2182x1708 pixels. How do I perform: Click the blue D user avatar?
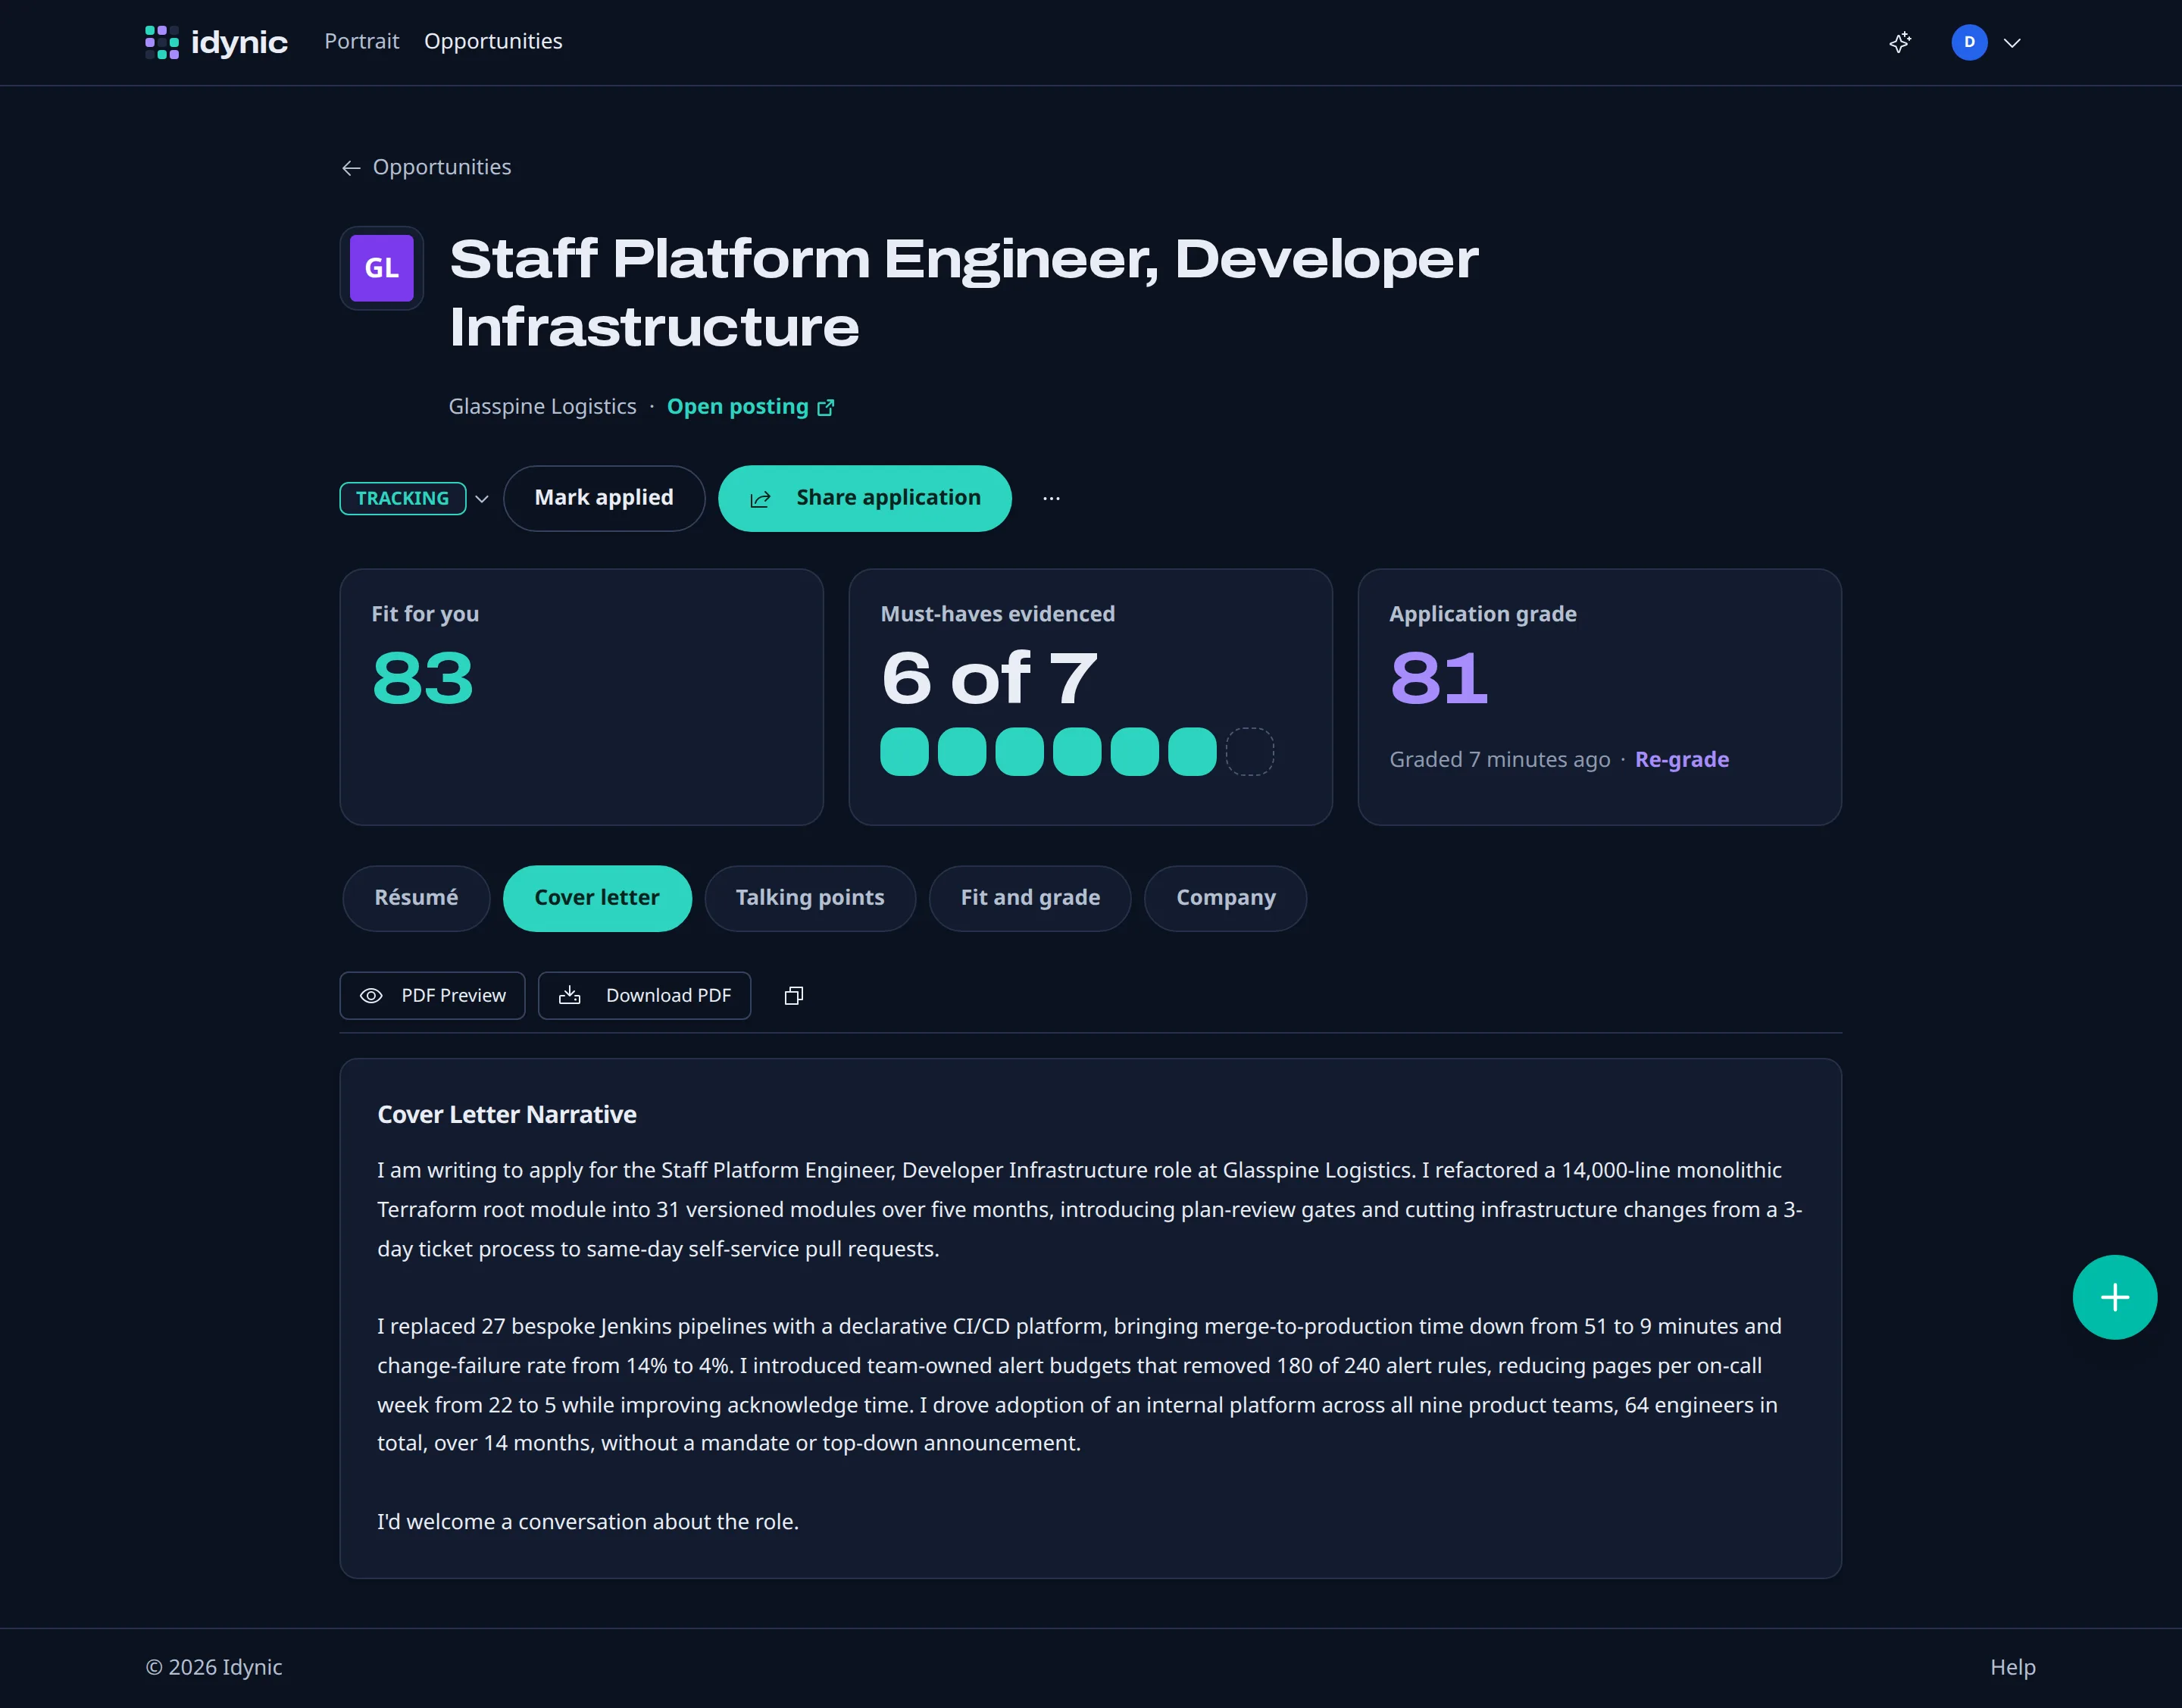pyautogui.click(x=1969, y=42)
